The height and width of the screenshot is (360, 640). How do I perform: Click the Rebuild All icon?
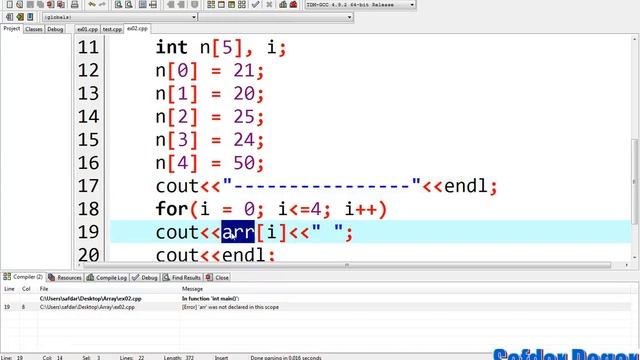[242, 4]
